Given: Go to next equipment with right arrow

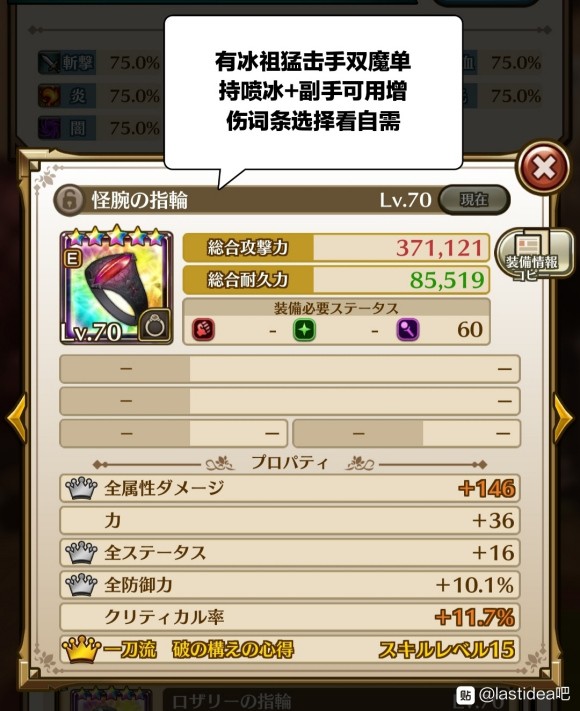Looking at the screenshot, I should [x=563, y=417].
